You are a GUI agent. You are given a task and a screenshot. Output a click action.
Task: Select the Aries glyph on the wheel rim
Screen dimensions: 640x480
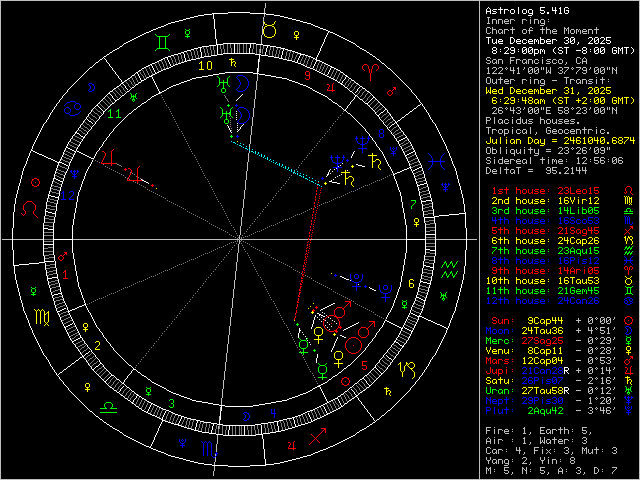pyautogui.click(x=370, y=70)
